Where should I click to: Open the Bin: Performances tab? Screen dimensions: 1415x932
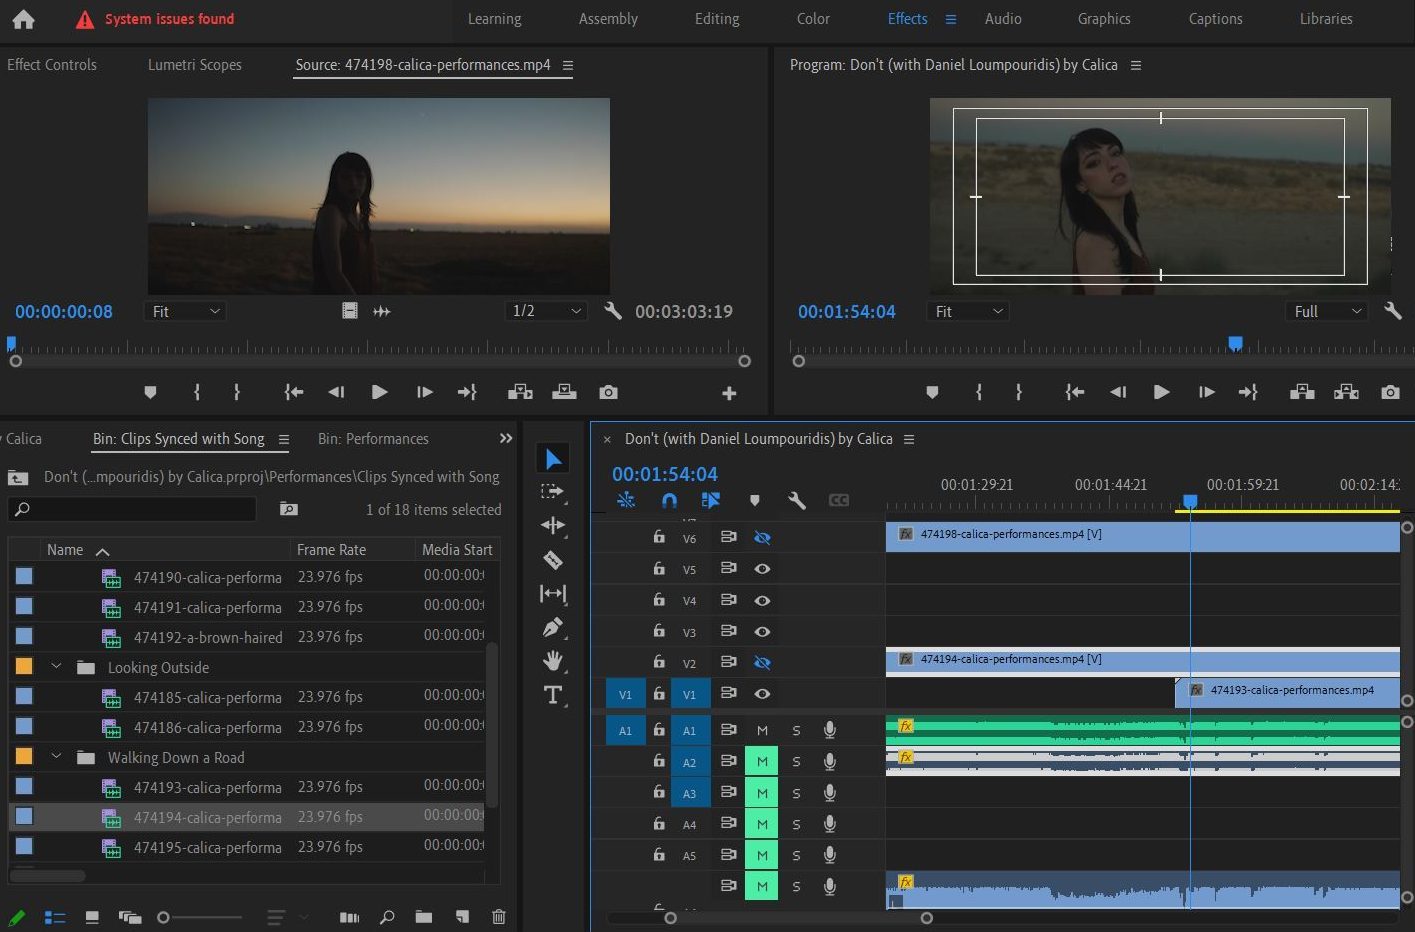pos(373,439)
